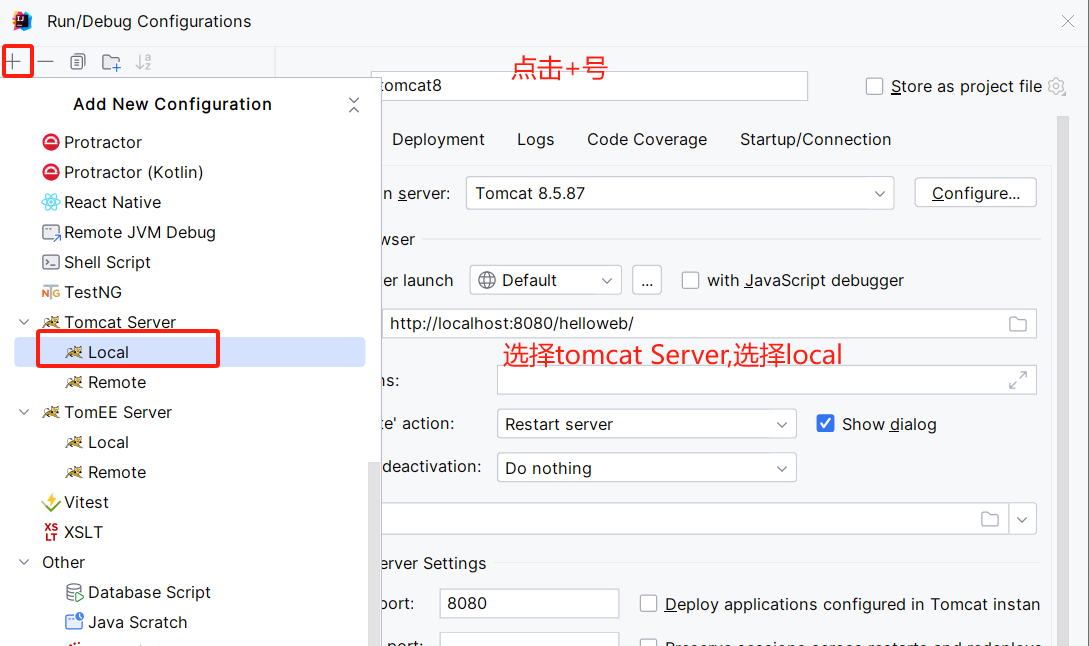Click the Configure... button
Screen dimensions: 1089x646
(975, 193)
